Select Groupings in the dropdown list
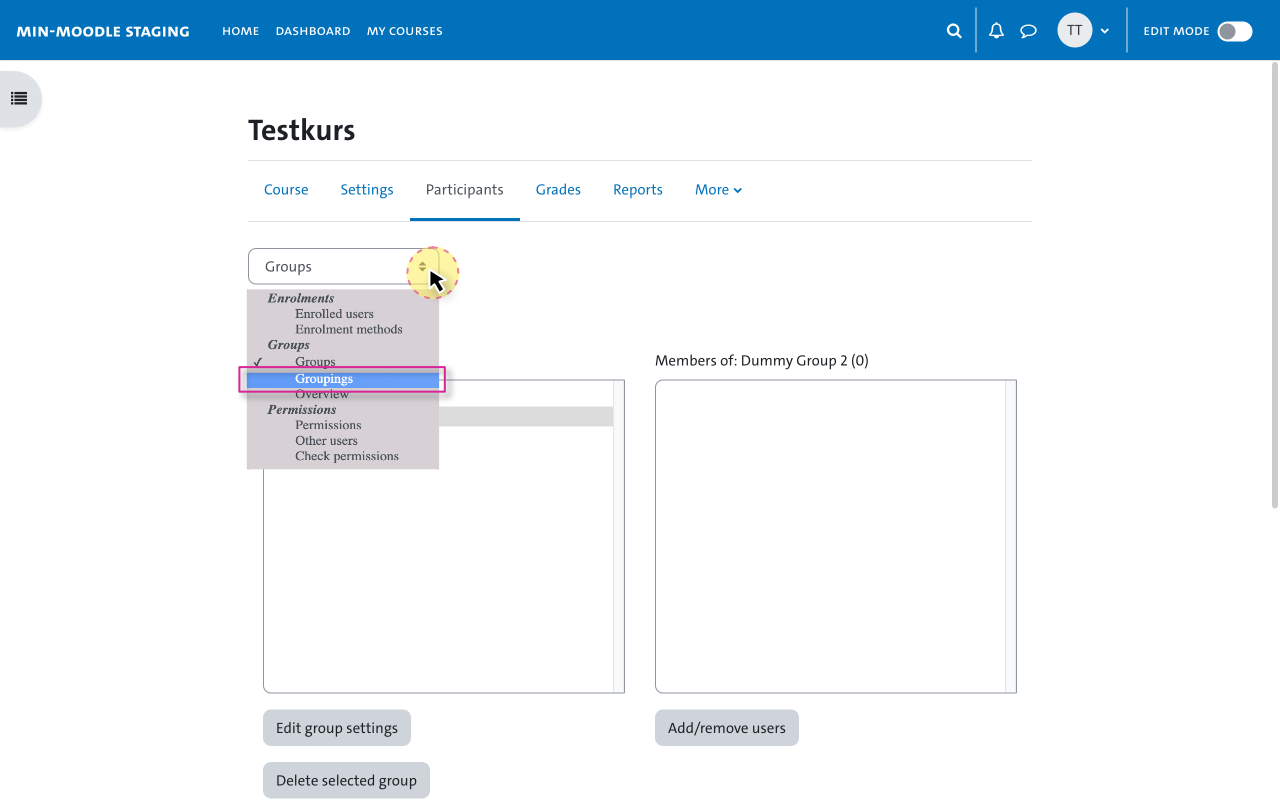 [343, 379]
